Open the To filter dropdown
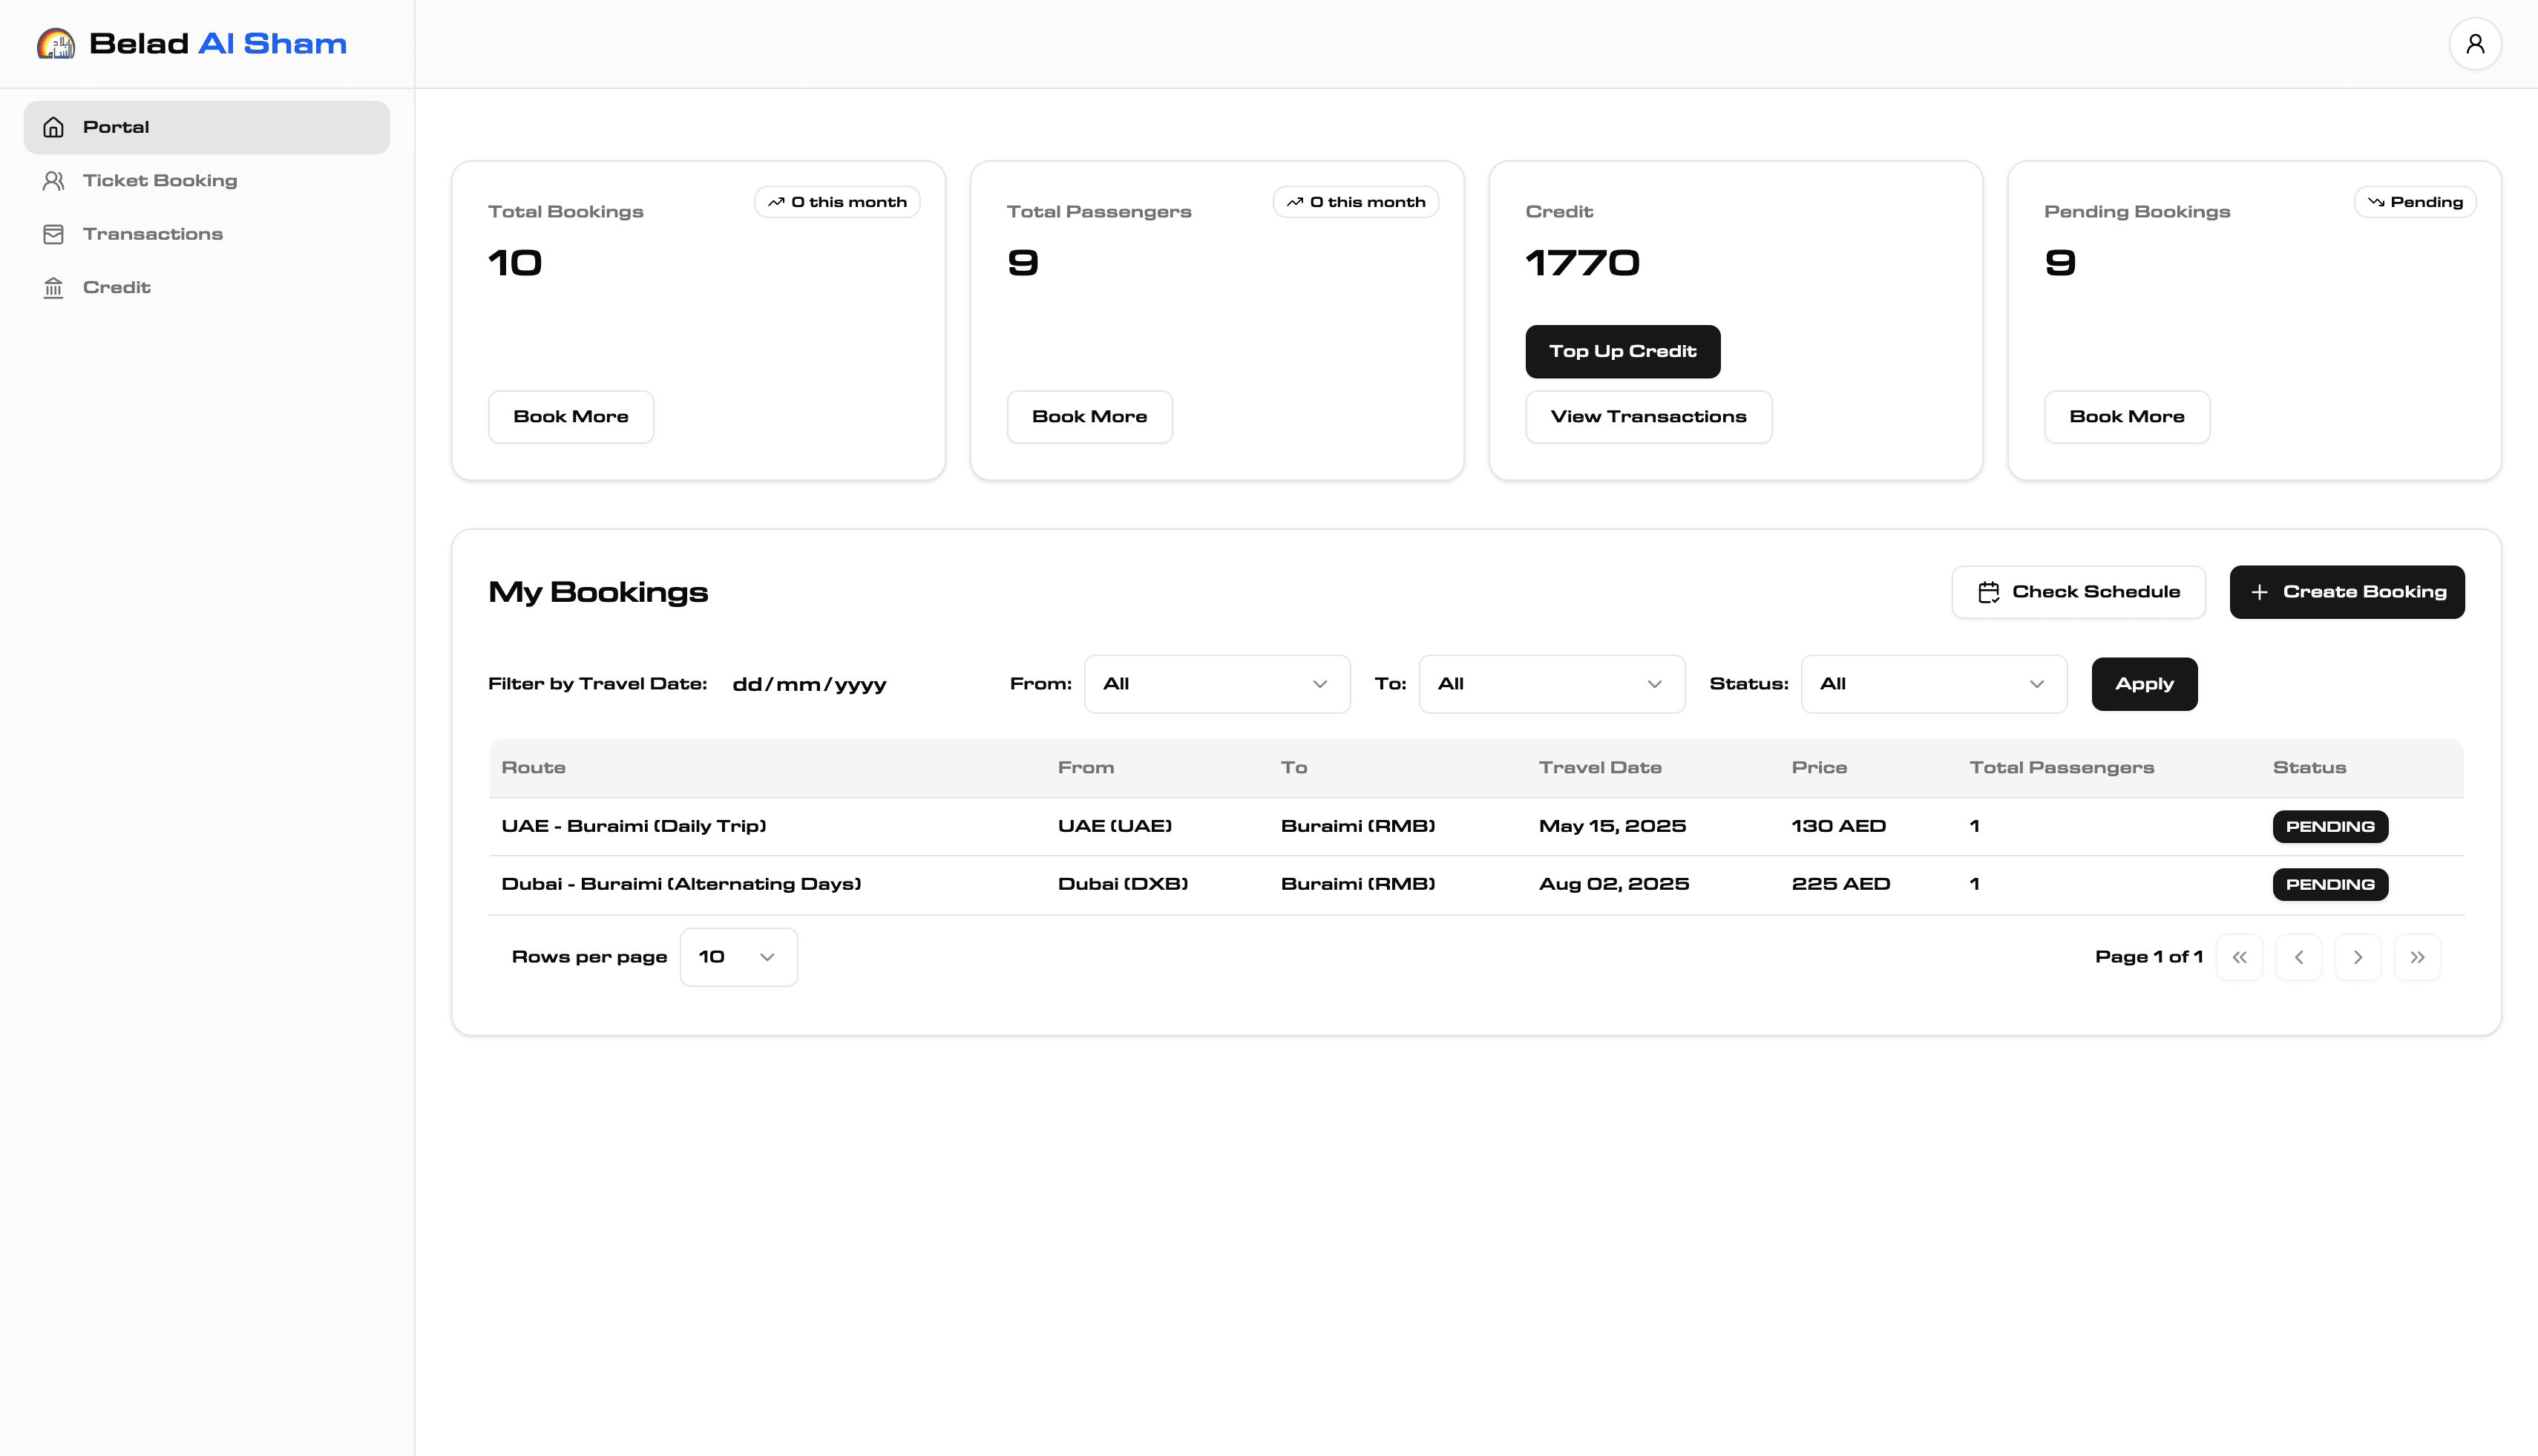 click(x=1551, y=684)
